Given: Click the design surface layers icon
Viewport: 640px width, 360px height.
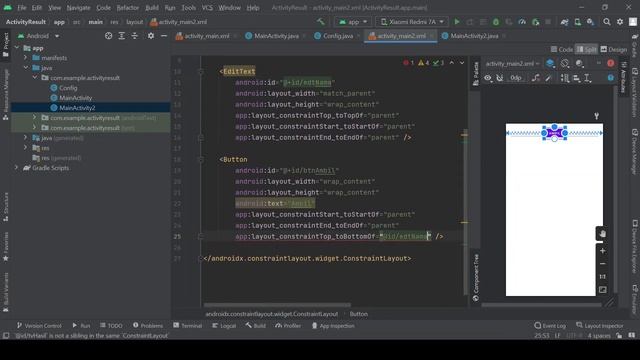Looking at the screenshot, I should [550, 63].
